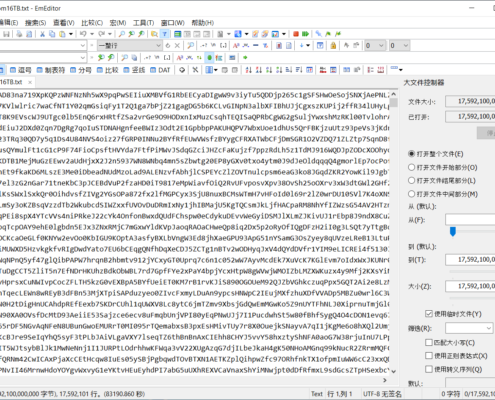Image resolution: width=495 pixels, height=400 pixels.
Task: Select 打开整个文件(E) radio option
Action: point(436,154)
